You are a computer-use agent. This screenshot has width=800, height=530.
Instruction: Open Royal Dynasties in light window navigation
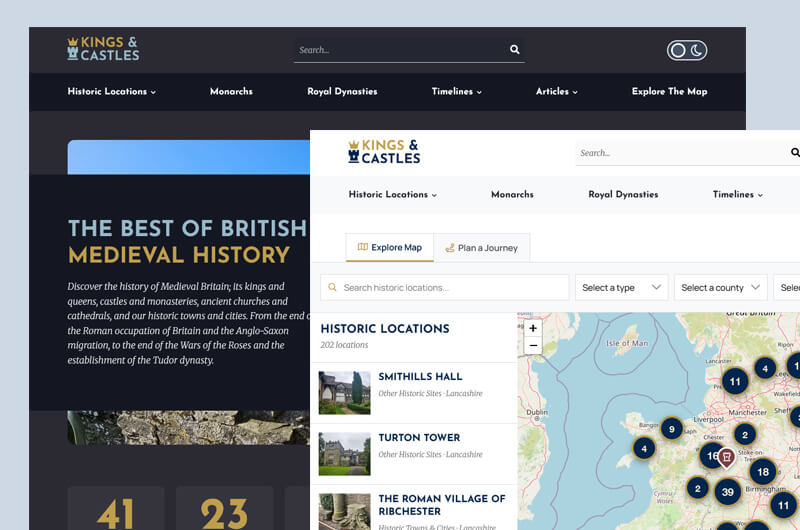(623, 194)
